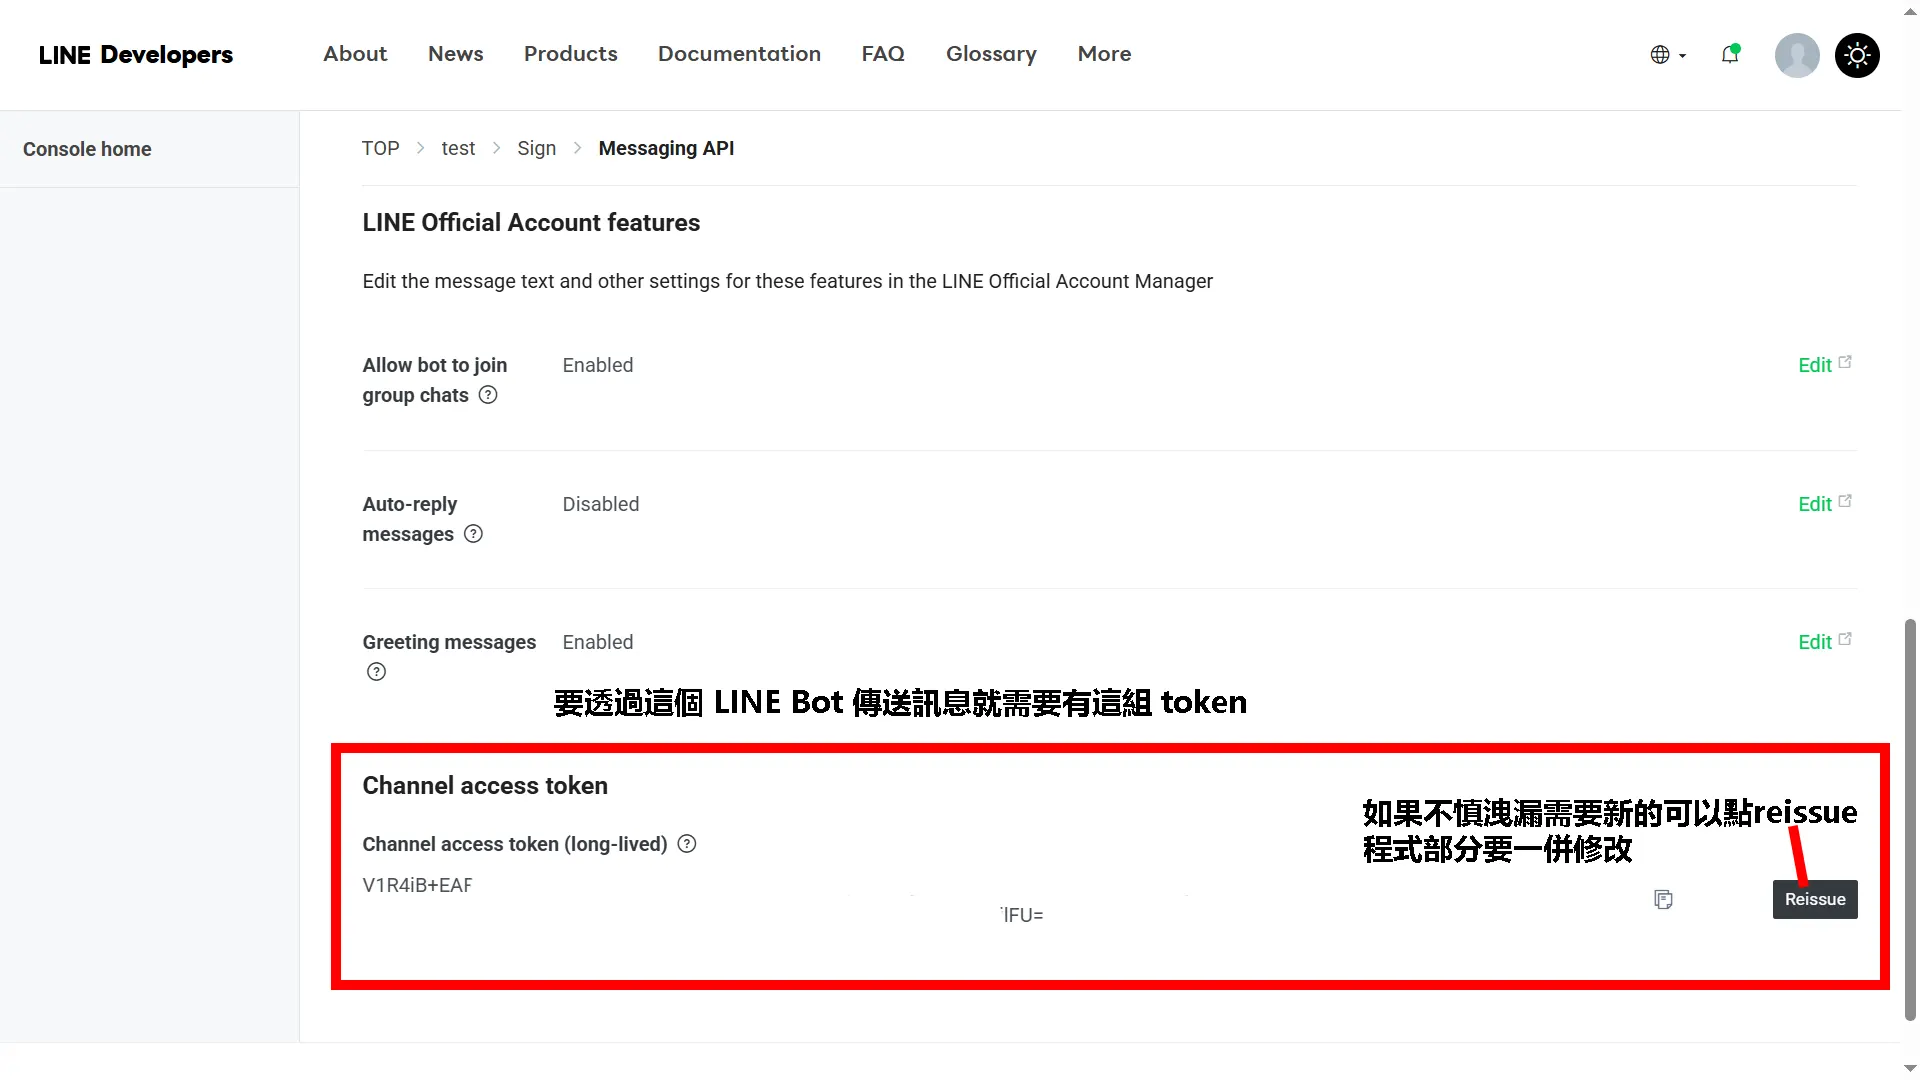
Task: Open help tooltip for Allow bot to join group chats
Action: (x=487, y=395)
